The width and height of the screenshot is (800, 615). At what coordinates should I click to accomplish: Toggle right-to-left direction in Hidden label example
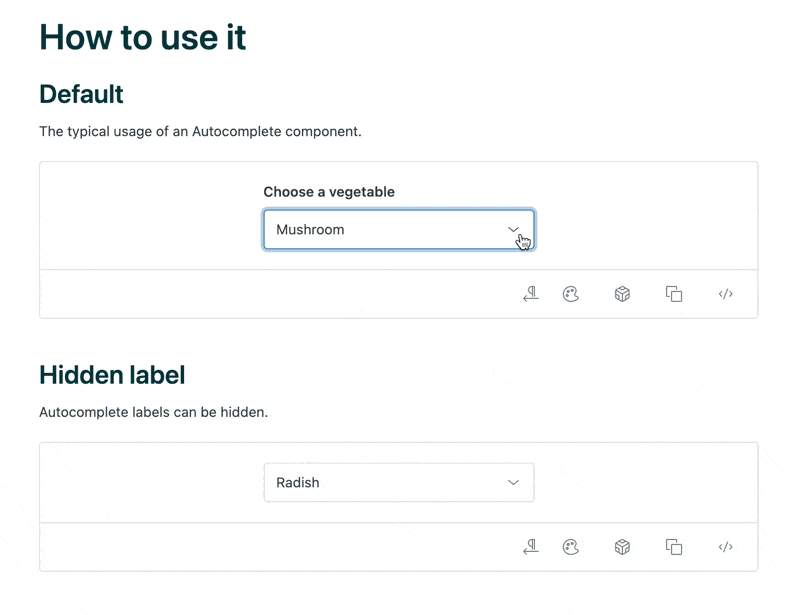click(531, 547)
